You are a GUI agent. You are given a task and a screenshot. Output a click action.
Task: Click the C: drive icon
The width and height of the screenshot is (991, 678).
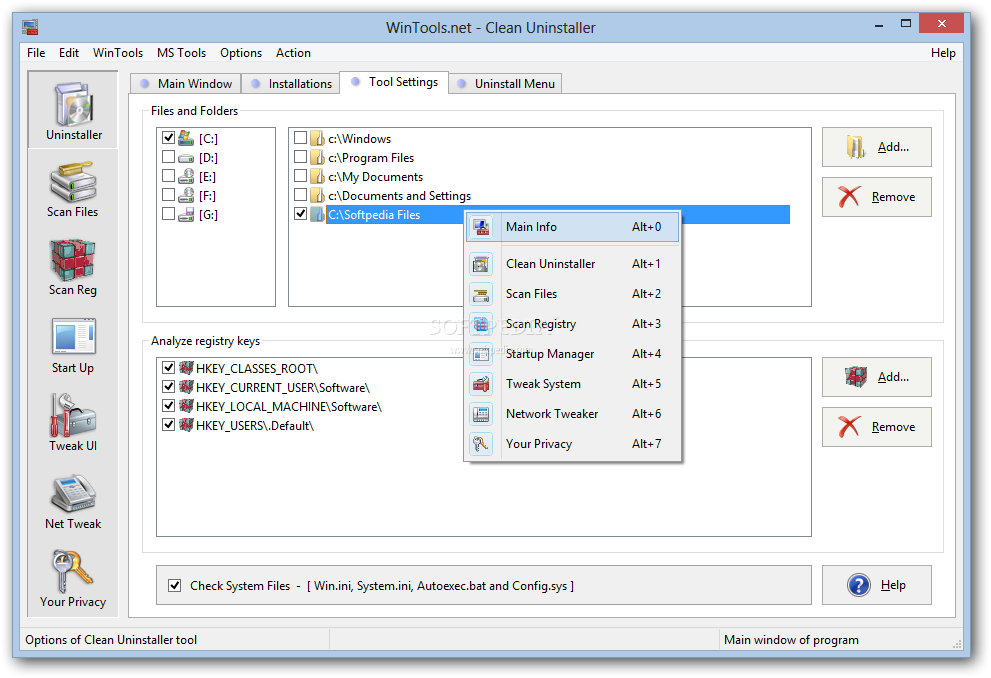pyautogui.click(x=186, y=138)
